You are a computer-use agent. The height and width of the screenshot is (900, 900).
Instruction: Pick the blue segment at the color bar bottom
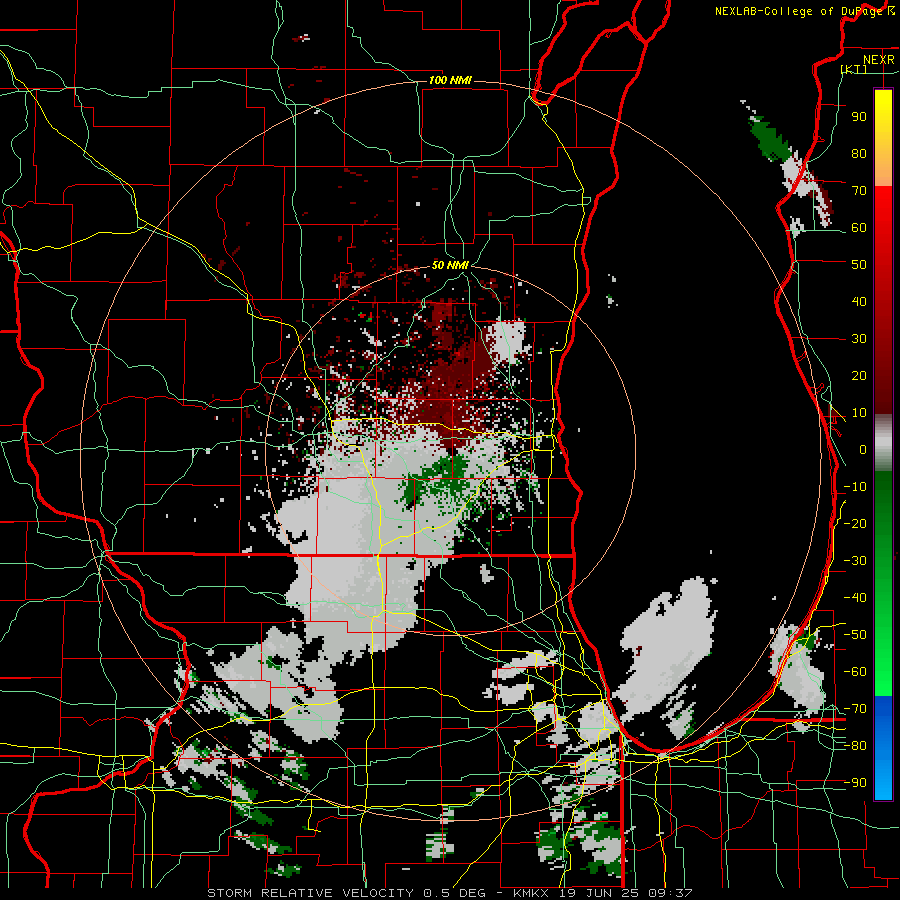[883, 747]
